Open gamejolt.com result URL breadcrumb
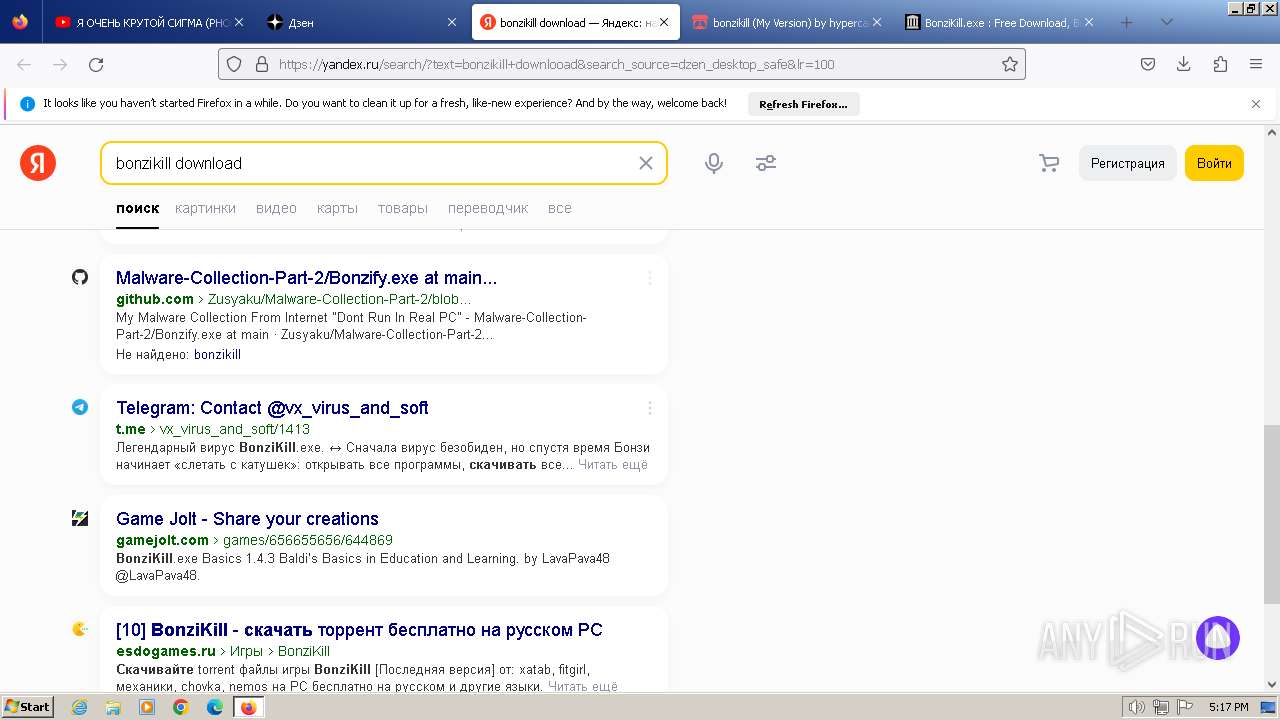Viewport: 1280px width, 720px height. coord(254,540)
